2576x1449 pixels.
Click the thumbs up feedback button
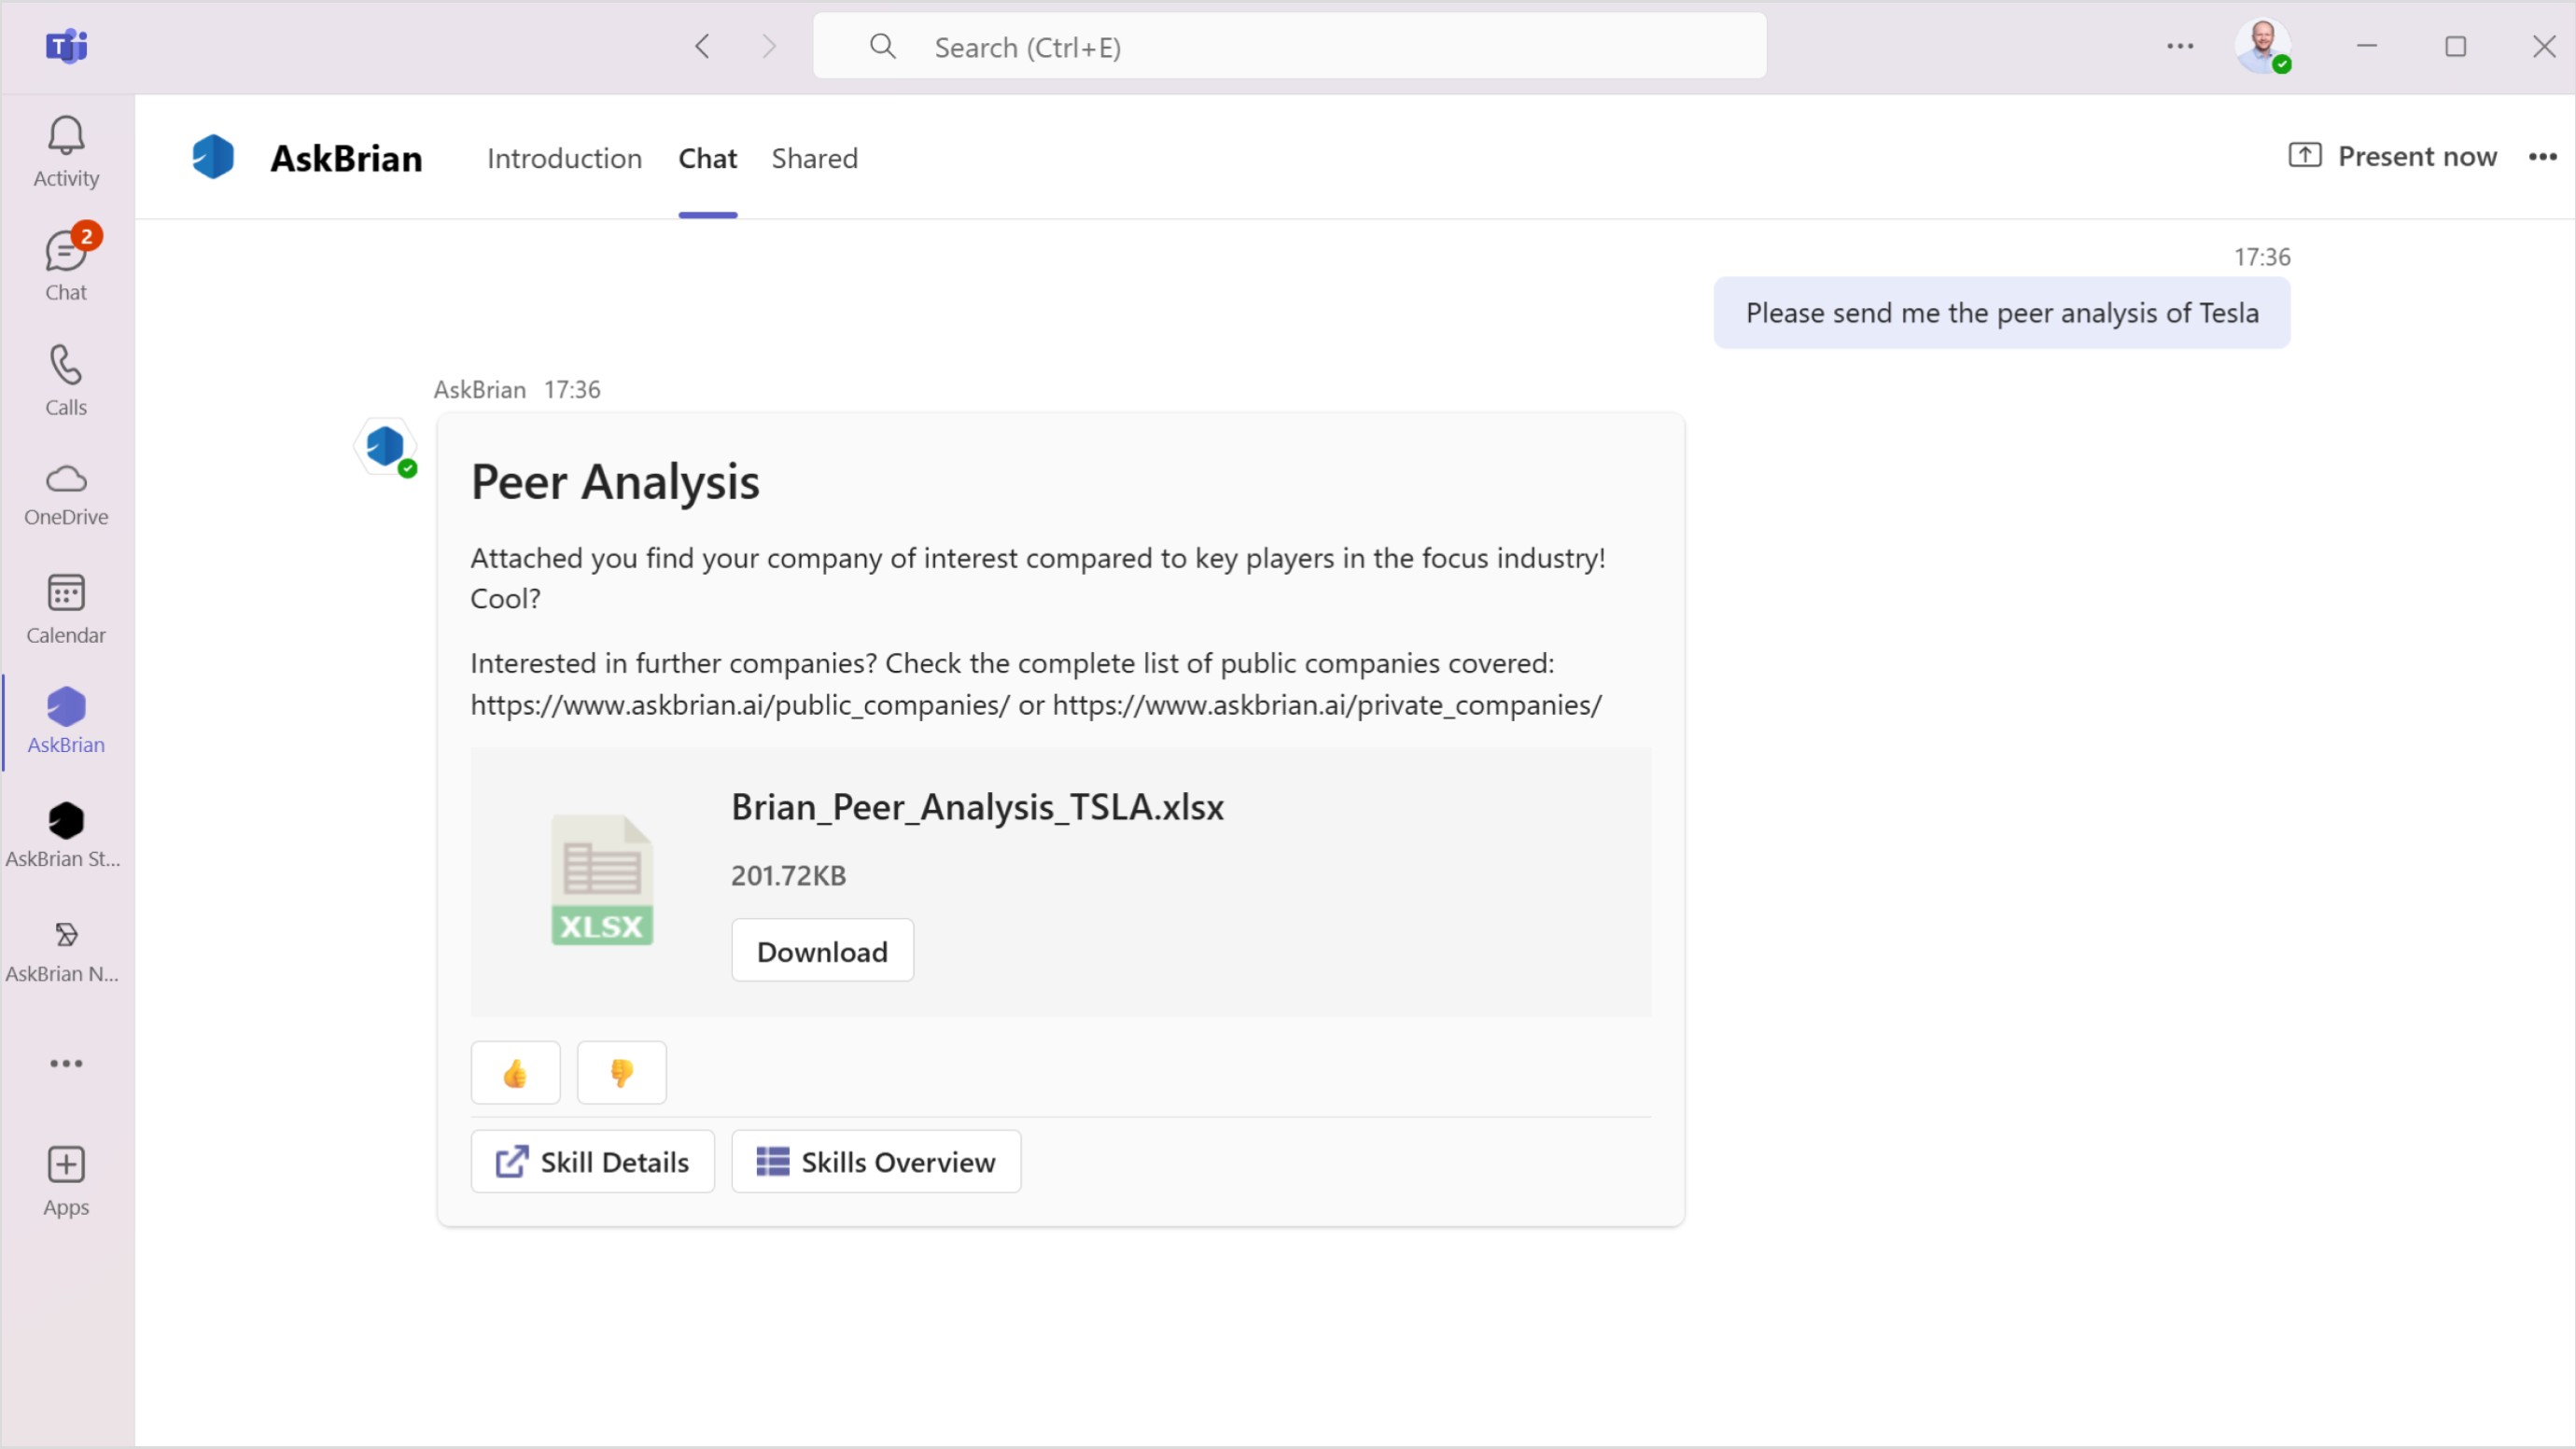(x=515, y=1073)
